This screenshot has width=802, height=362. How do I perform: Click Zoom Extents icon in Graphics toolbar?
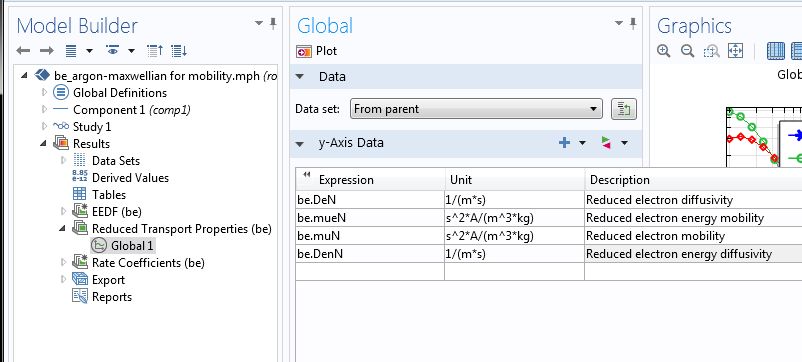[736, 51]
